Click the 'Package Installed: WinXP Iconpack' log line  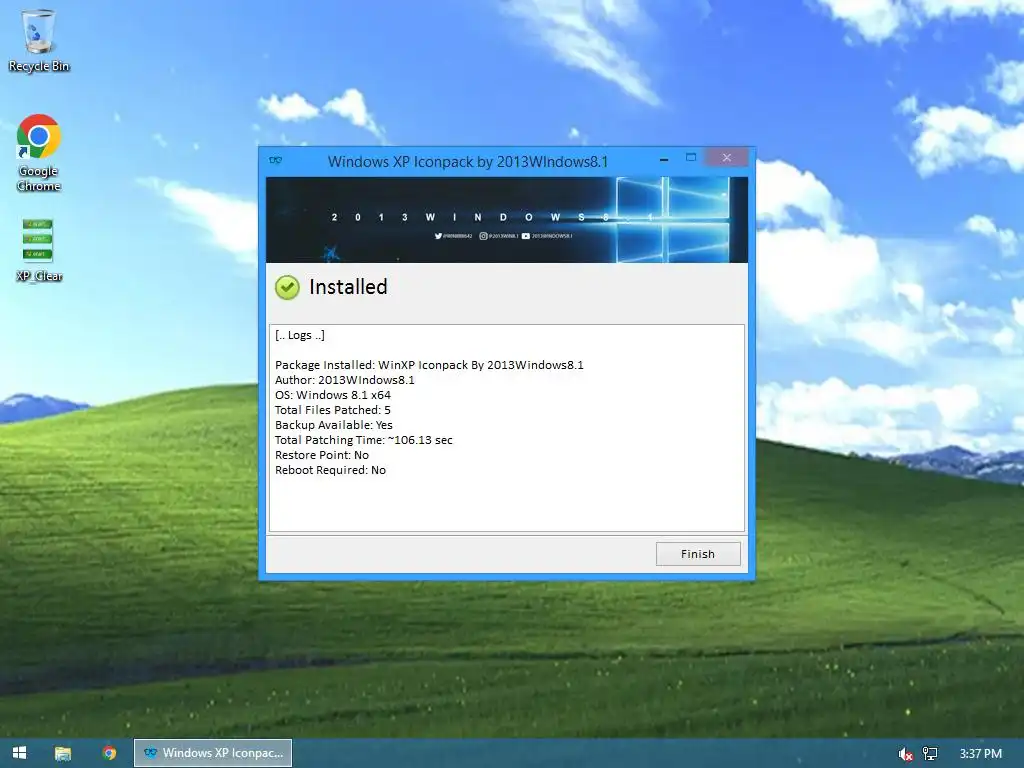pyautogui.click(x=429, y=365)
